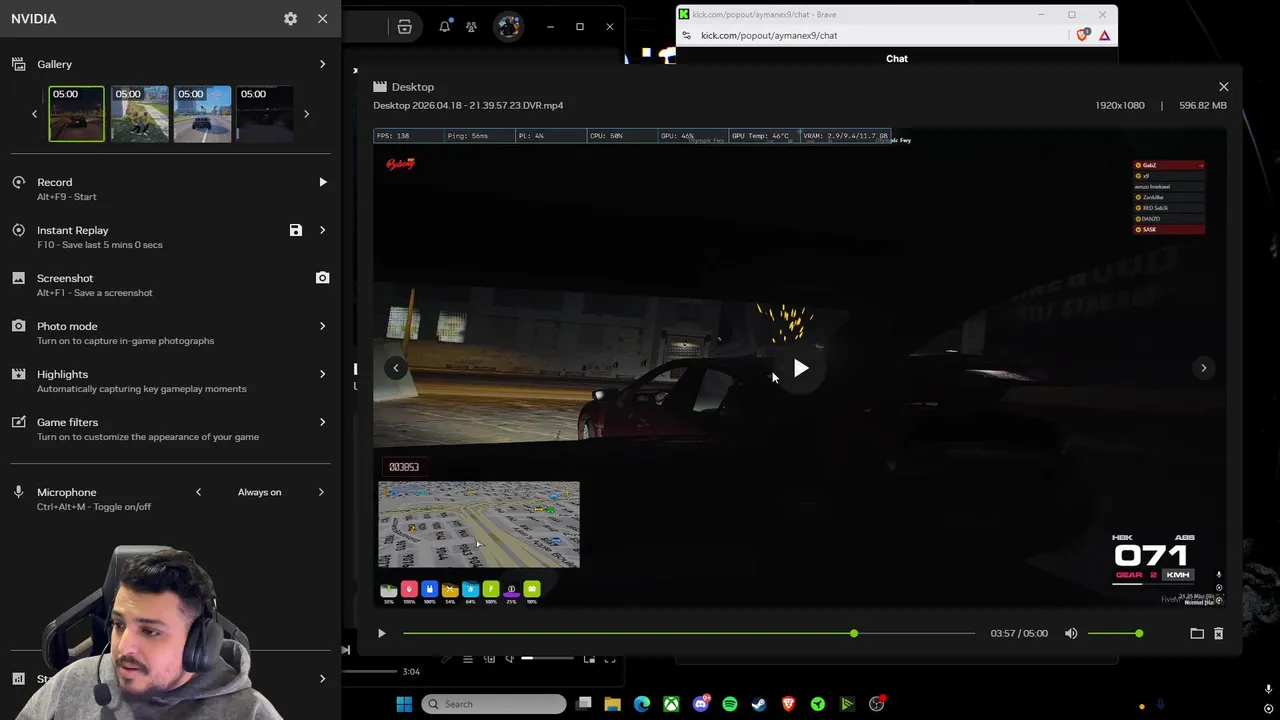Switch microphone mode with left arrow
The image size is (1280, 720).
(198, 492)
